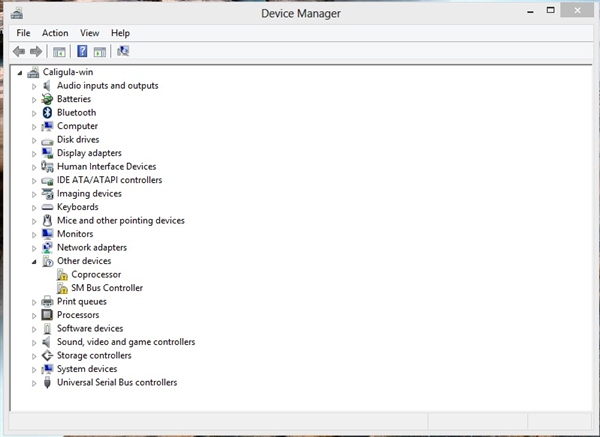
Task: Select the Batteries label
Action: pyautogui.click(x=74, y=99)
